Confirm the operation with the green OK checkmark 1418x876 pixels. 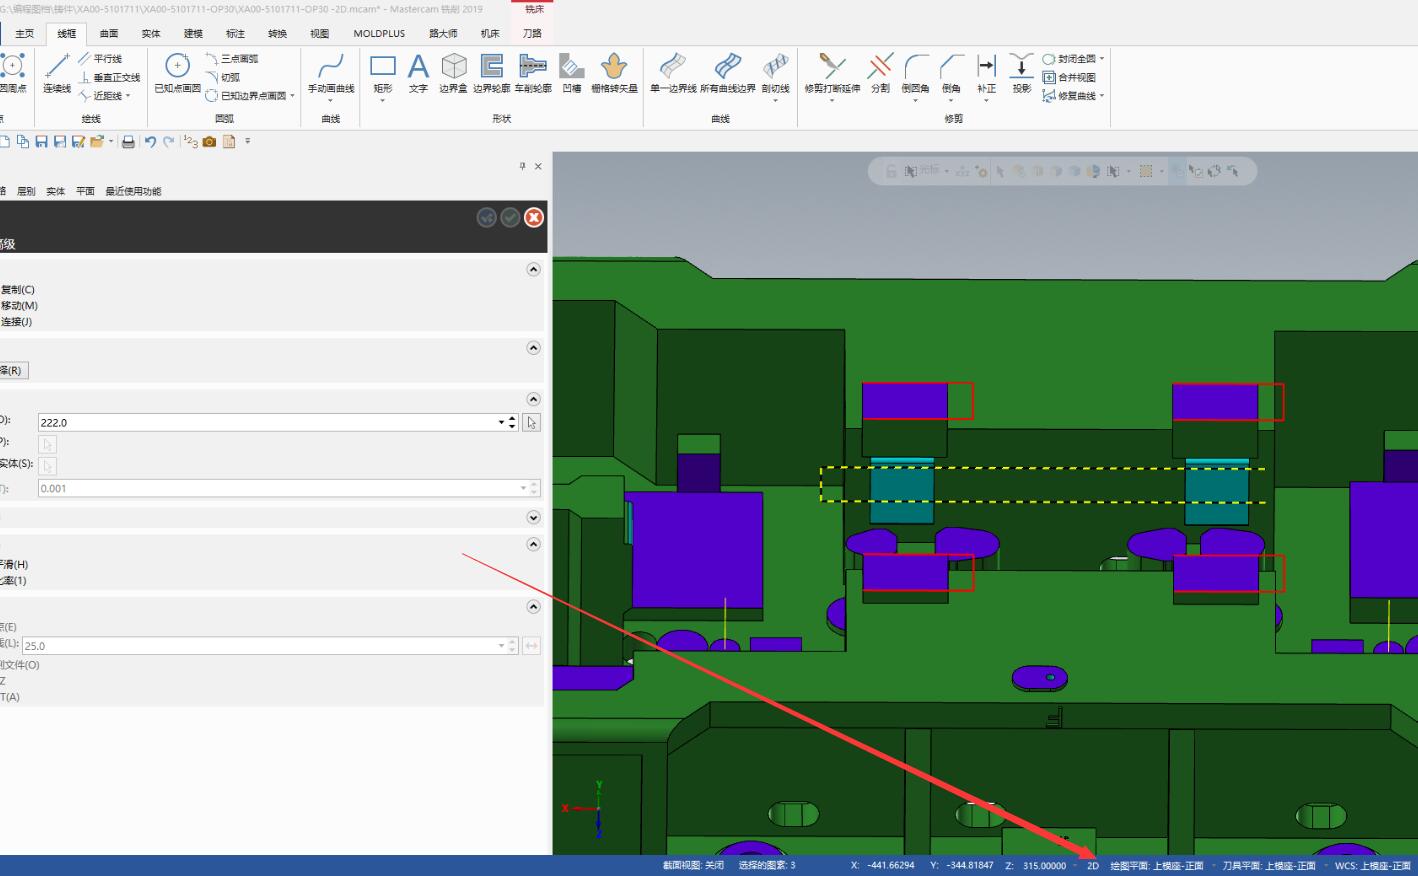pos(510,217)
